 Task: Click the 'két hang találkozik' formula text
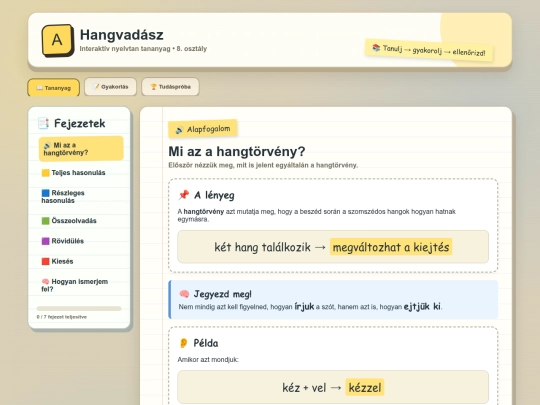[x=262, y=247]
